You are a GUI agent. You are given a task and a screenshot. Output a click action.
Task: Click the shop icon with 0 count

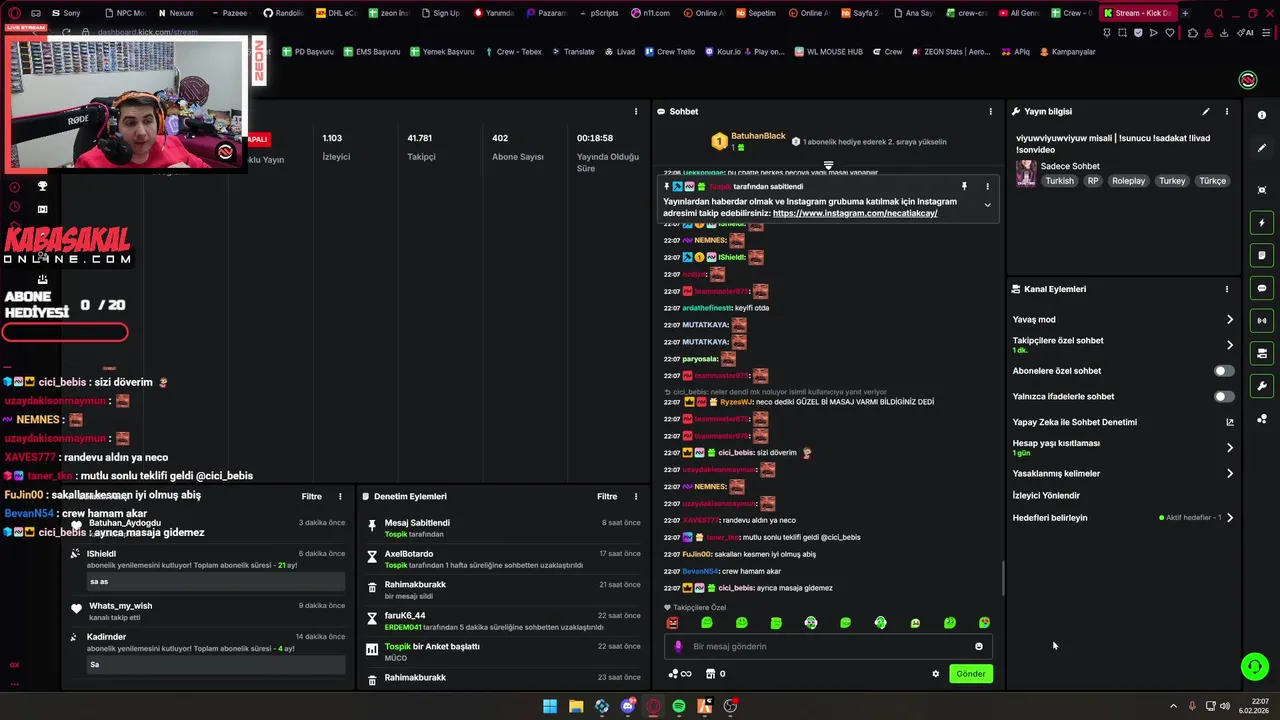point(716,674)
